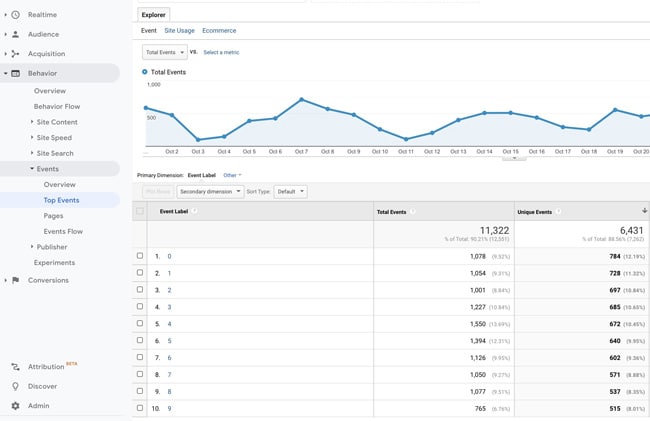
Task: Open the Behavior window icon
Action: pos(15,73)
